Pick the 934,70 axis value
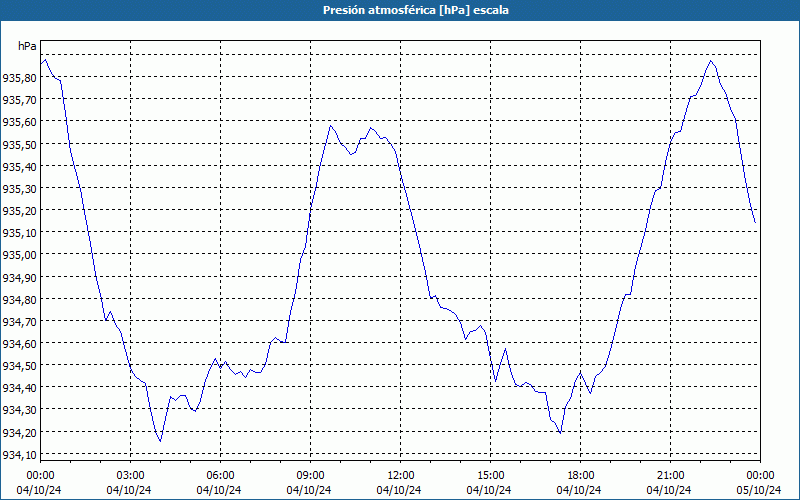Viewport: 800px width, 500px height. tap(20, 321)
